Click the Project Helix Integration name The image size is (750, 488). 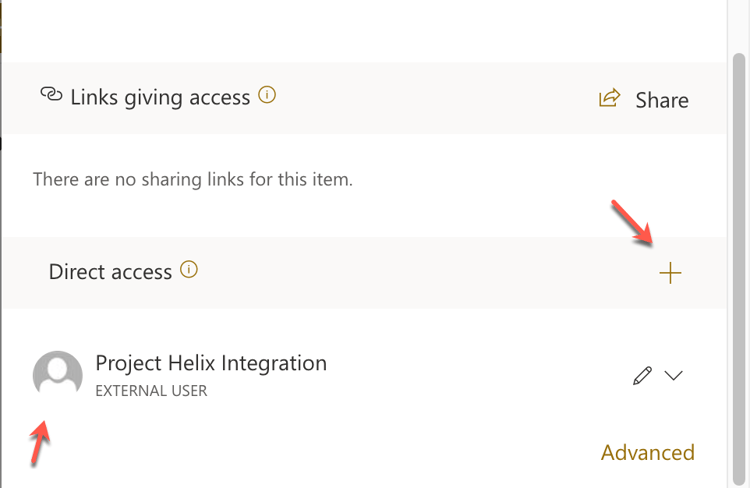[211, 363]
